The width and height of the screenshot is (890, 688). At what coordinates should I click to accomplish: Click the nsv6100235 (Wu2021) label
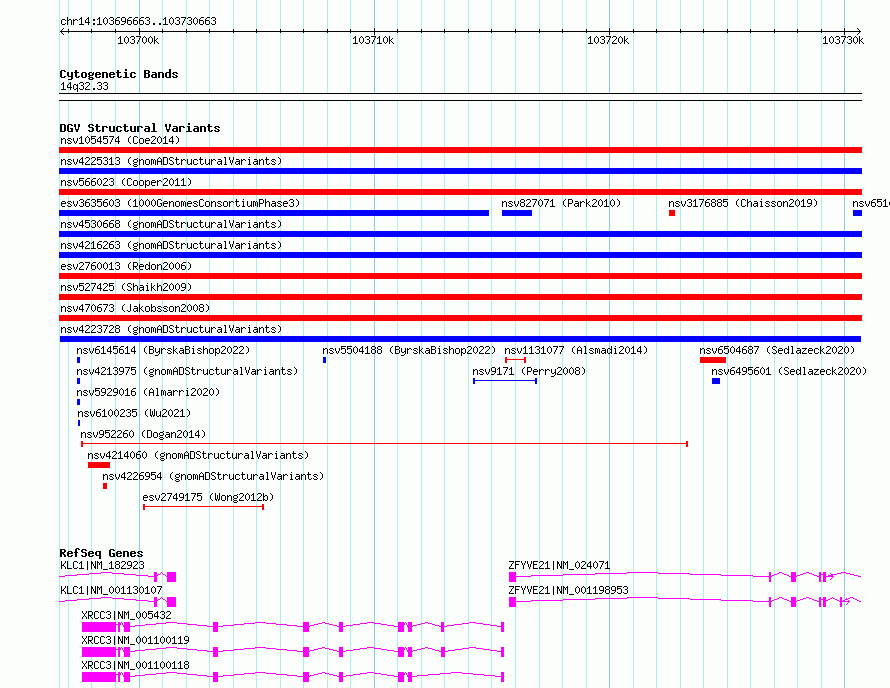[x=134, y=413]
